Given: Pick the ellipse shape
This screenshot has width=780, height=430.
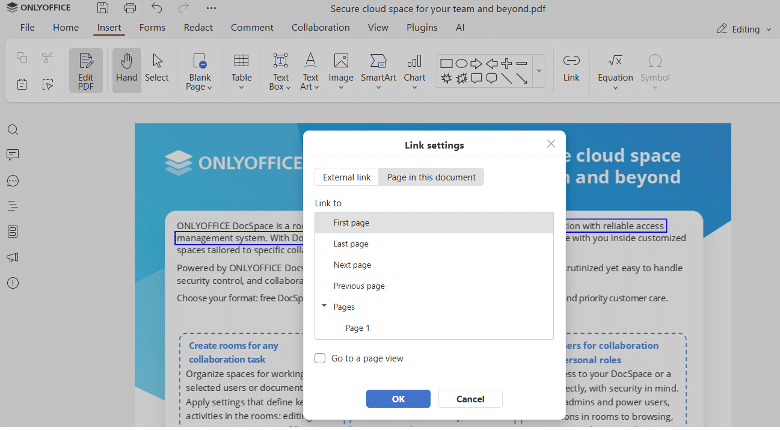Looking at the screenshot, I should (462, 63).
